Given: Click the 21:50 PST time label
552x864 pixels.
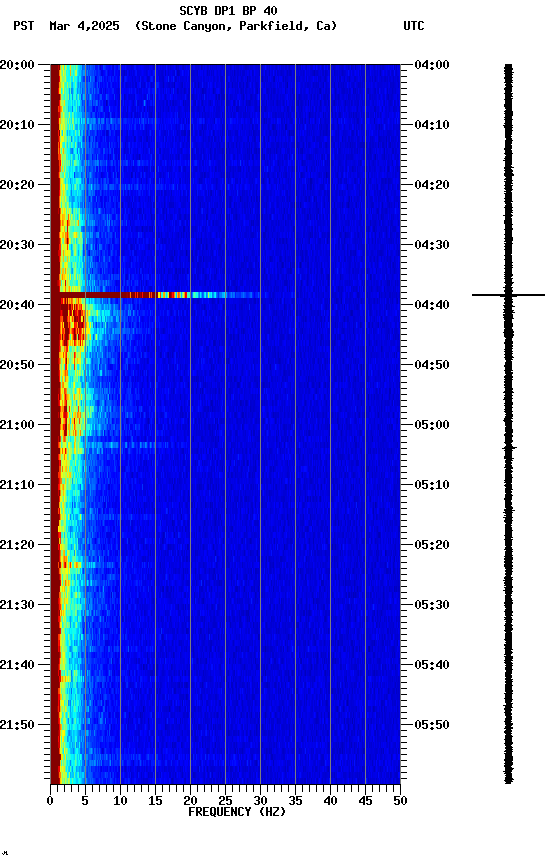Looking at the screenshot, I should pos(17,726).
